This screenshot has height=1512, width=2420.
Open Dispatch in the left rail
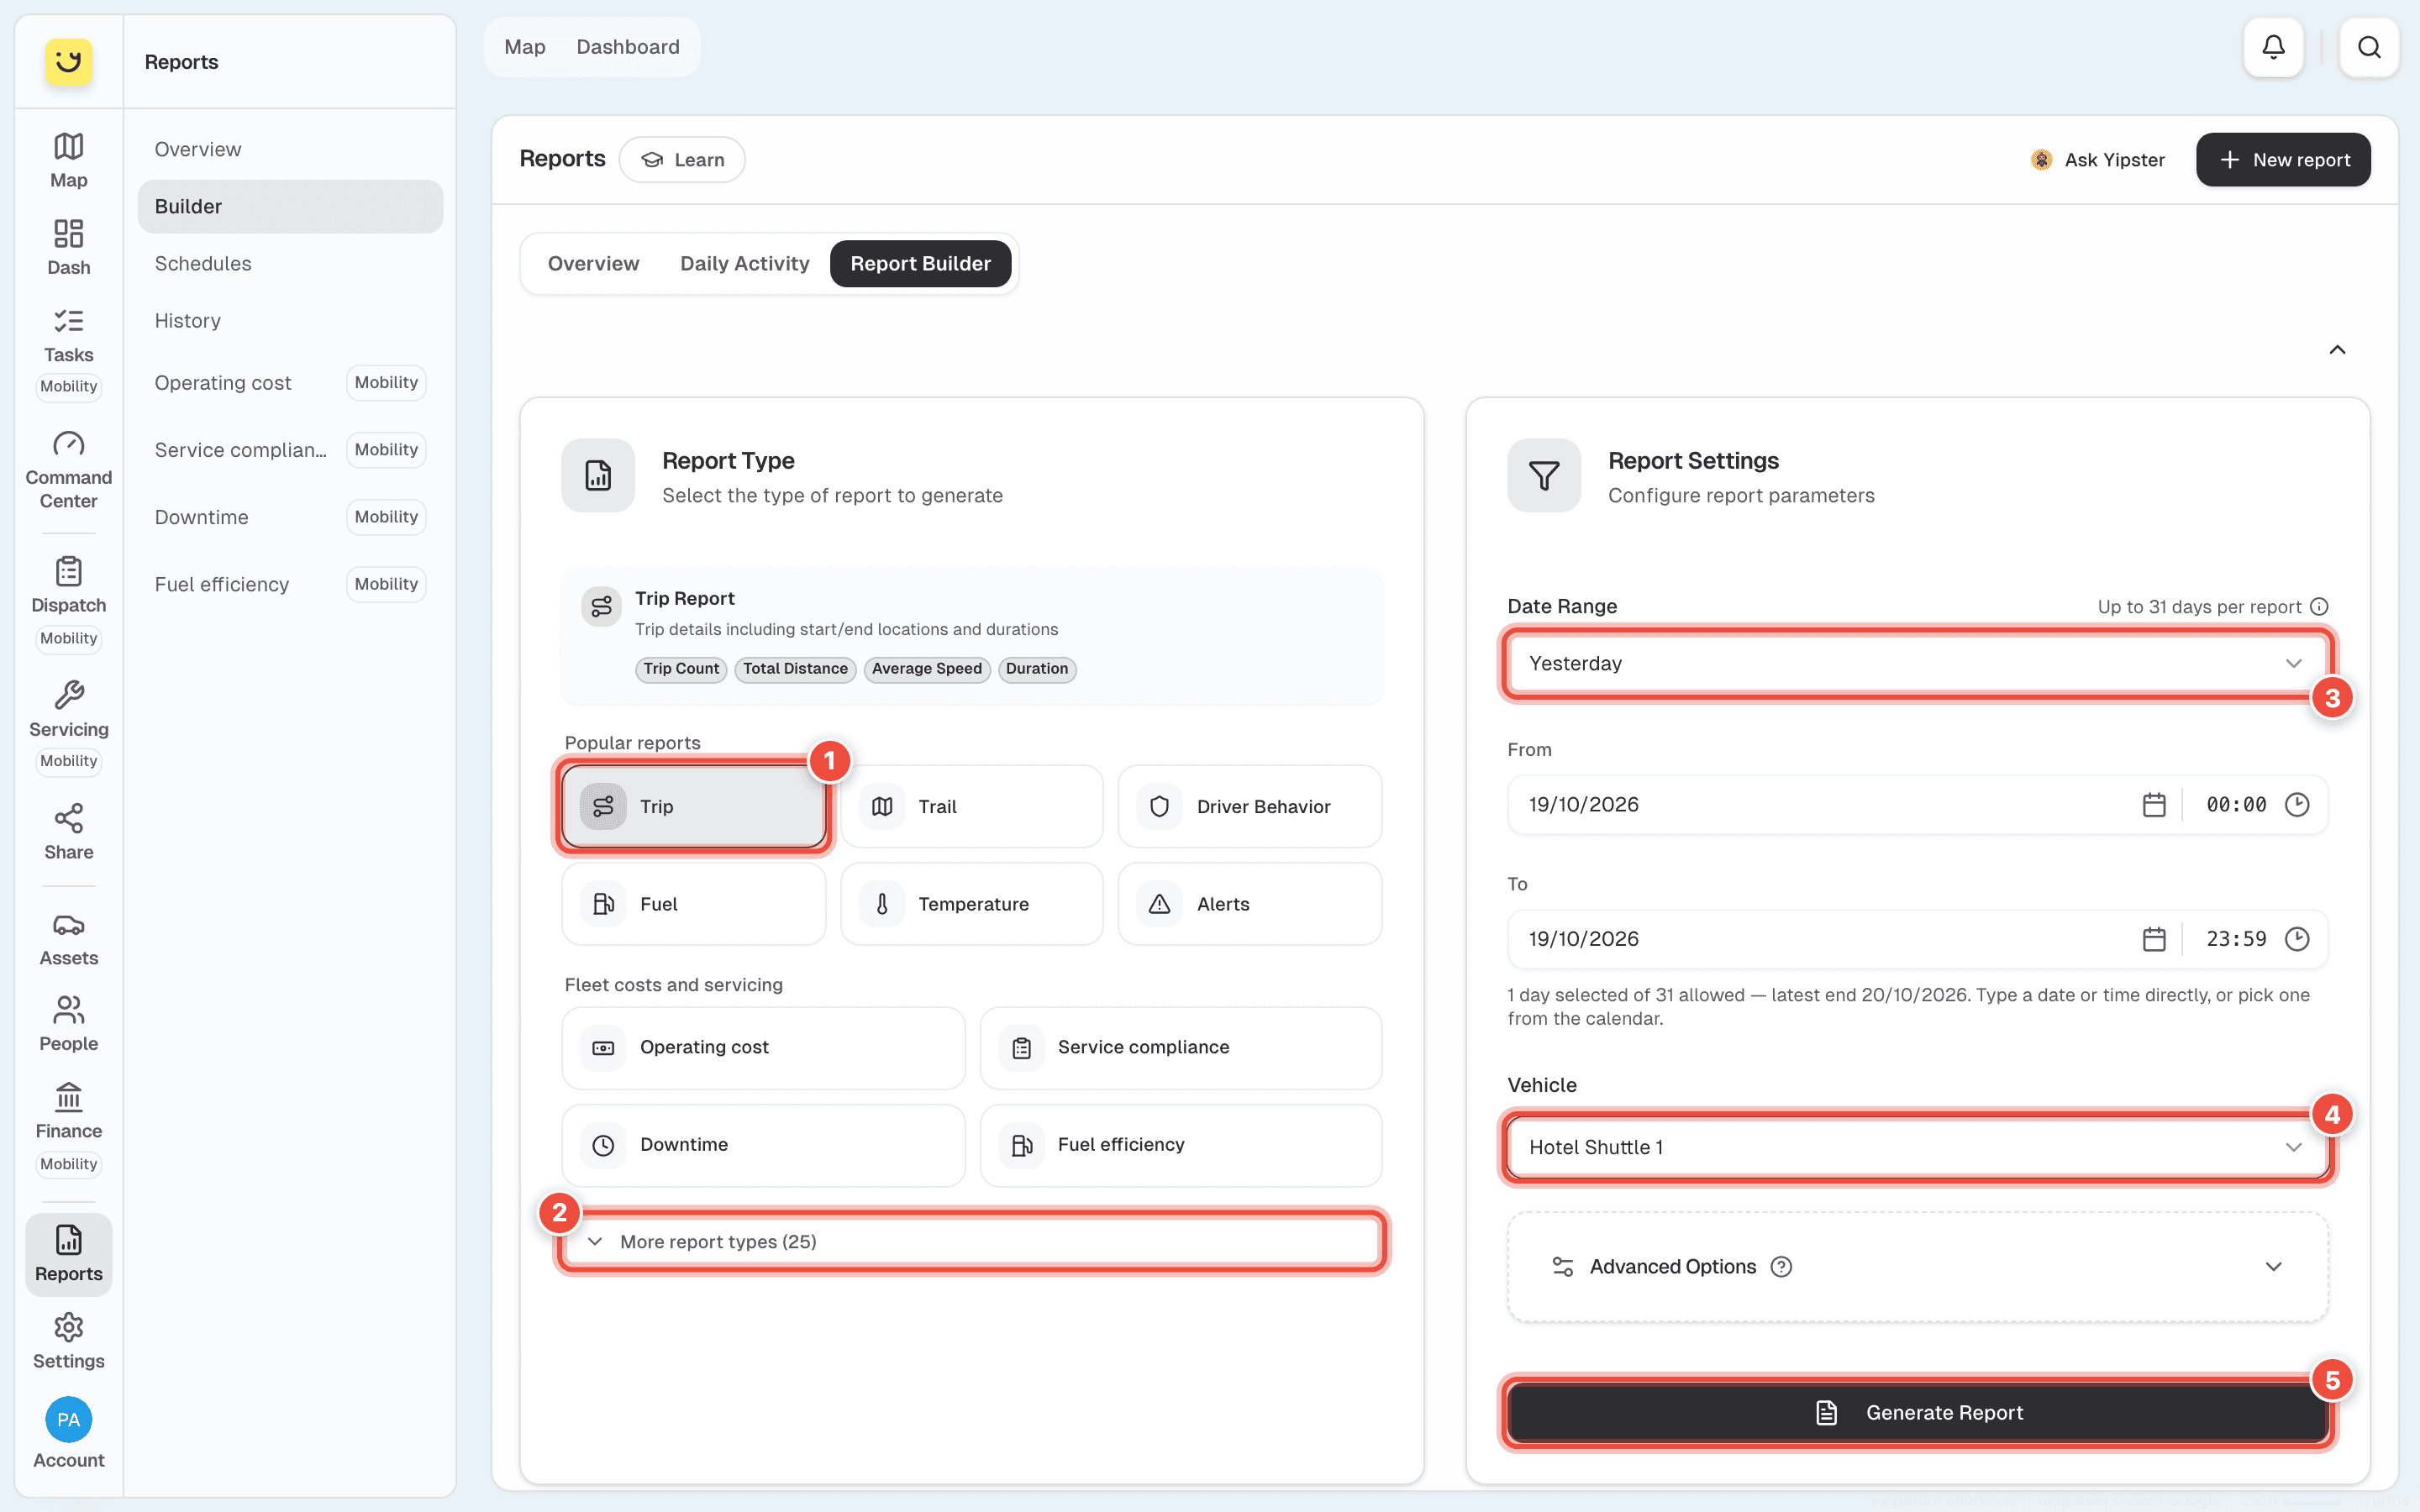(68, 603)
